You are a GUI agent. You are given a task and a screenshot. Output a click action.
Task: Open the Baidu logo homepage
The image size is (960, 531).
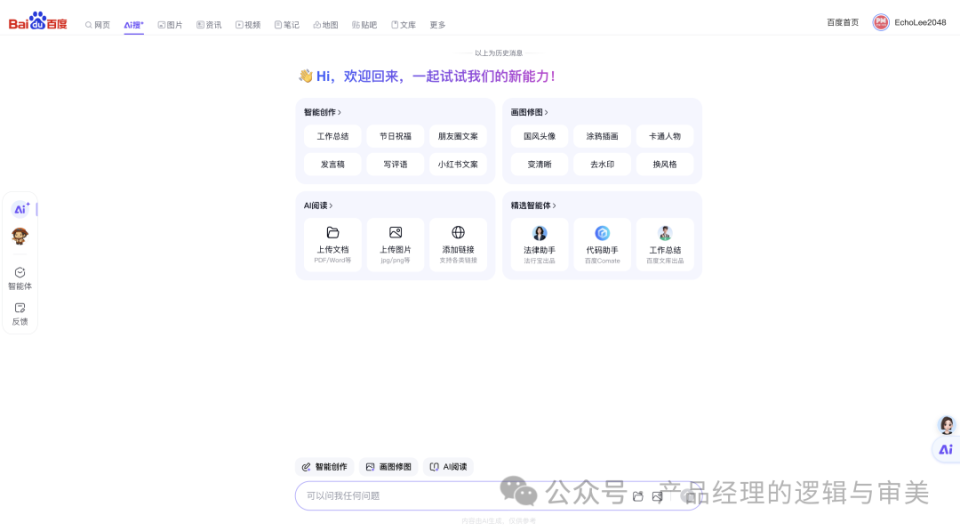click(x=37, y=21)
